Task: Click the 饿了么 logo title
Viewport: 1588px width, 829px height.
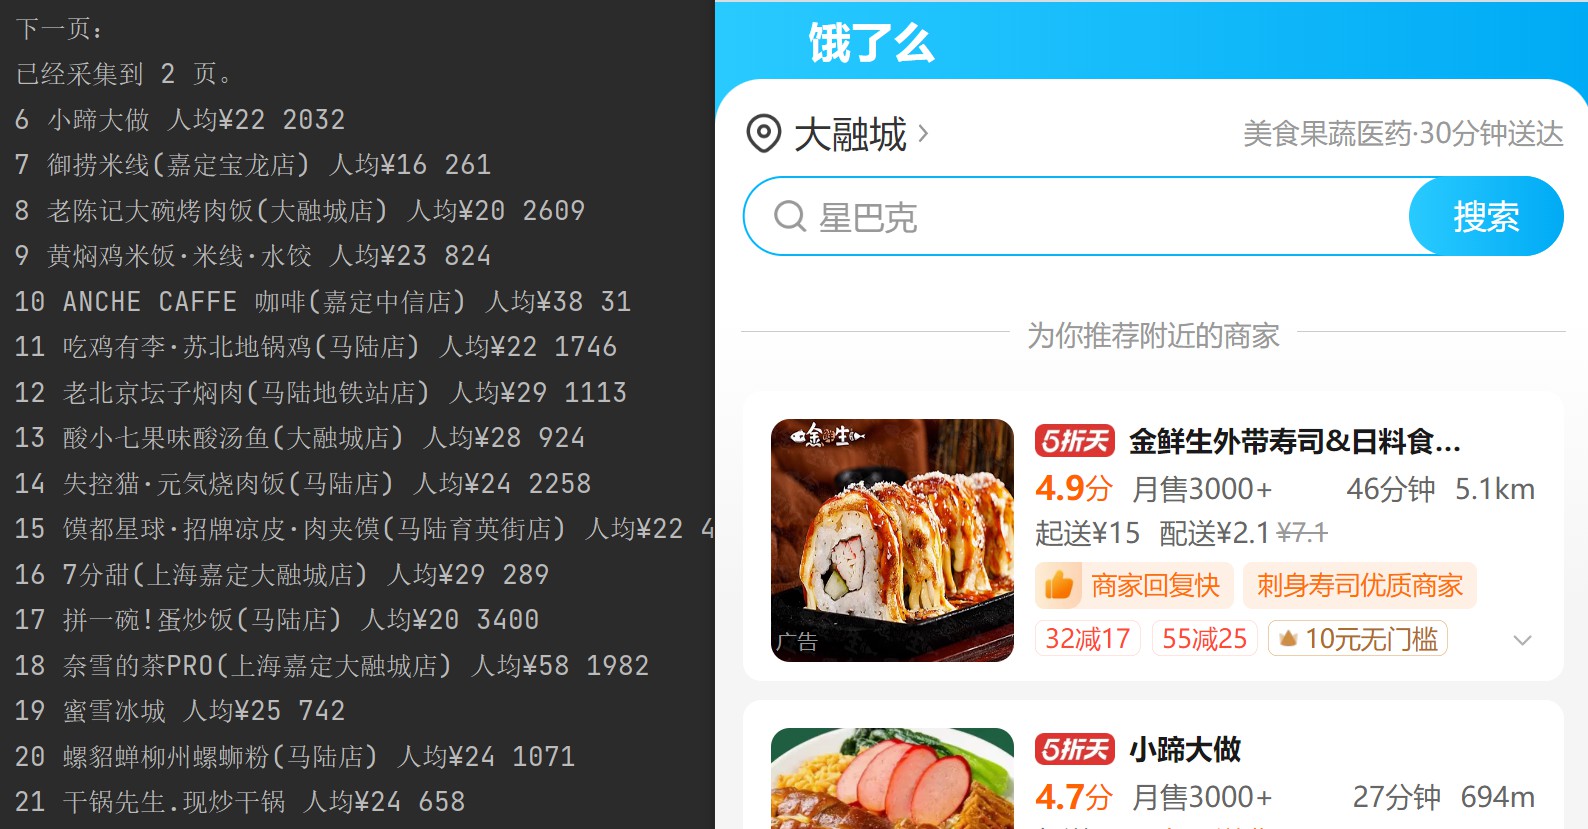Action: point(871,43)
